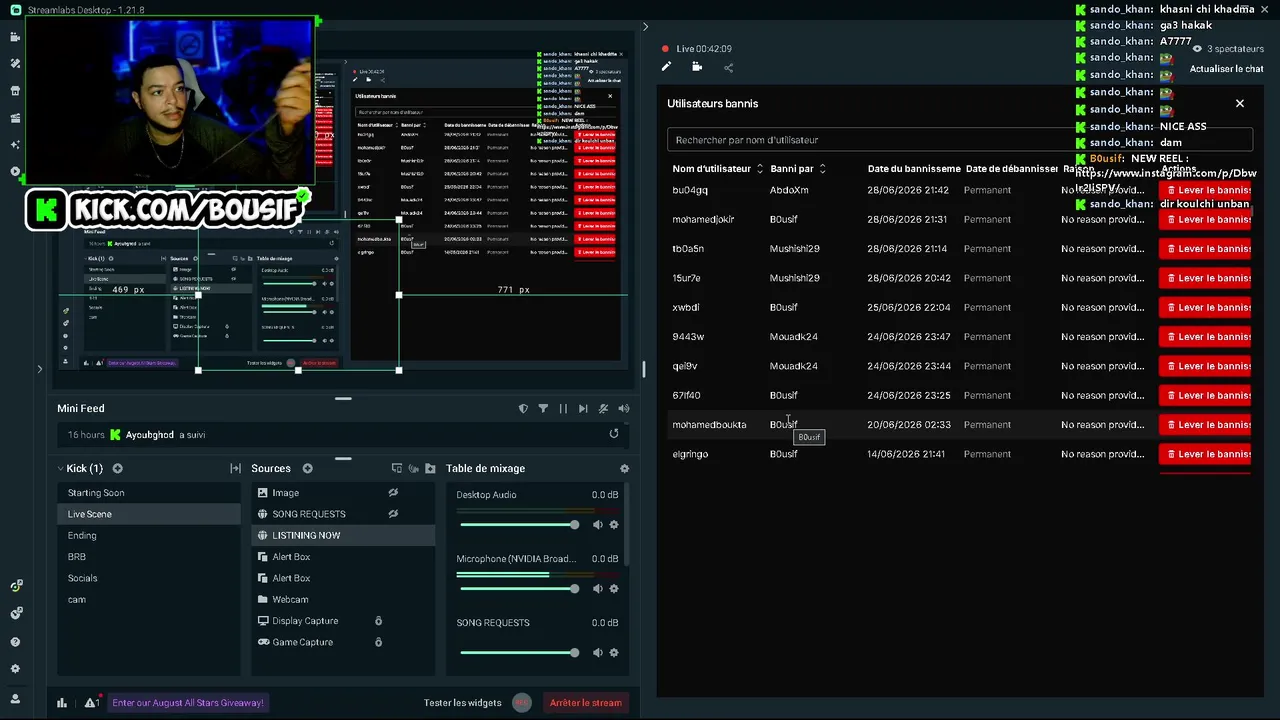Click Actualiser le chat

coord(1226,69)
